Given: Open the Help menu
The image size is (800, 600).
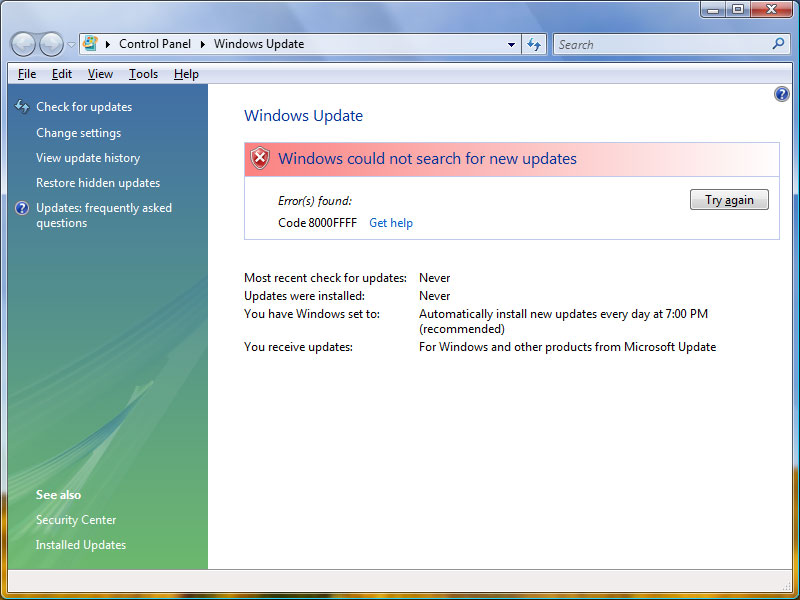Looking at the screenshot, I should tap(186, 74).
